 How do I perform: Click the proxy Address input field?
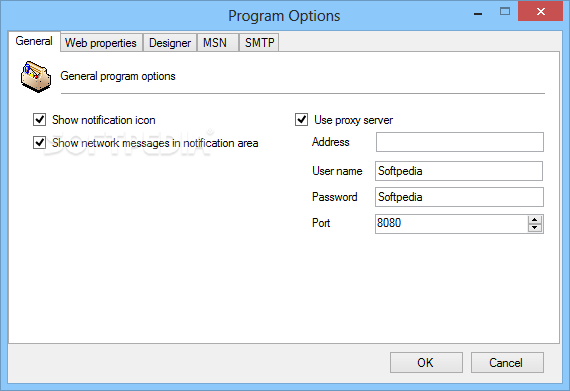point(460,142)
